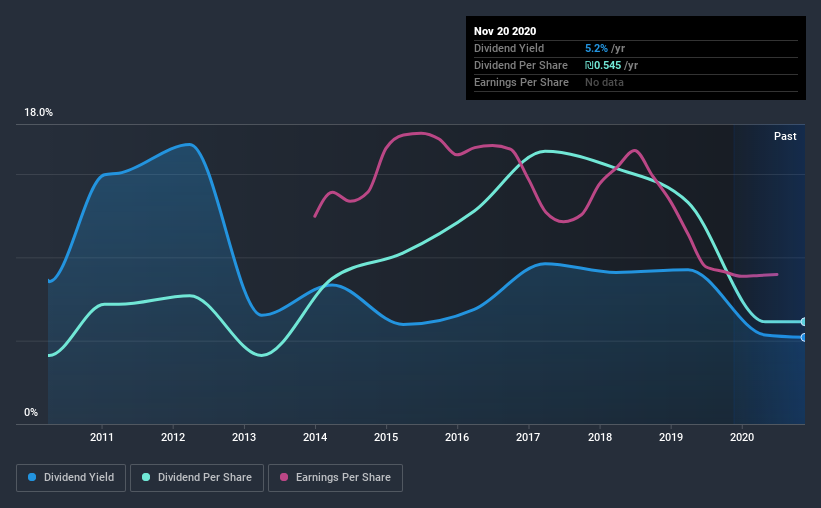Click the 2016 x-axis label

[457, 437]
